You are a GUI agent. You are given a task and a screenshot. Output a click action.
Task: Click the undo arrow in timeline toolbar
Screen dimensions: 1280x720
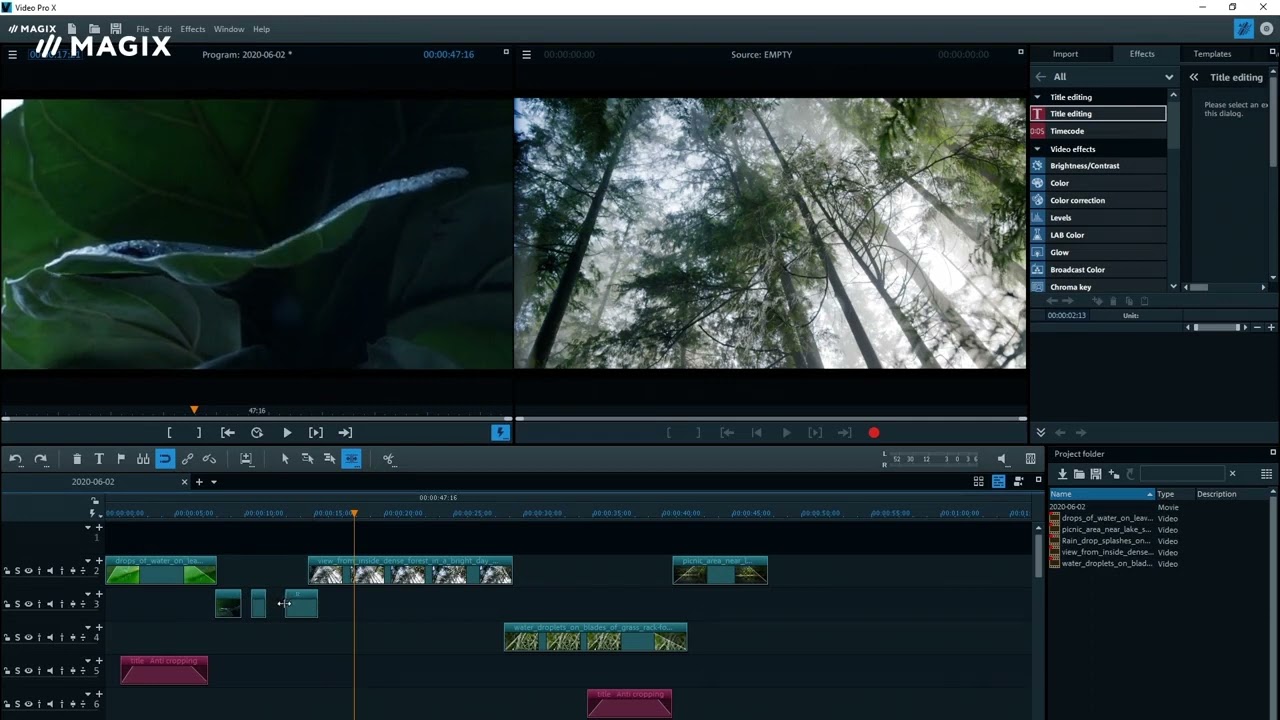(x=16, y=459)
